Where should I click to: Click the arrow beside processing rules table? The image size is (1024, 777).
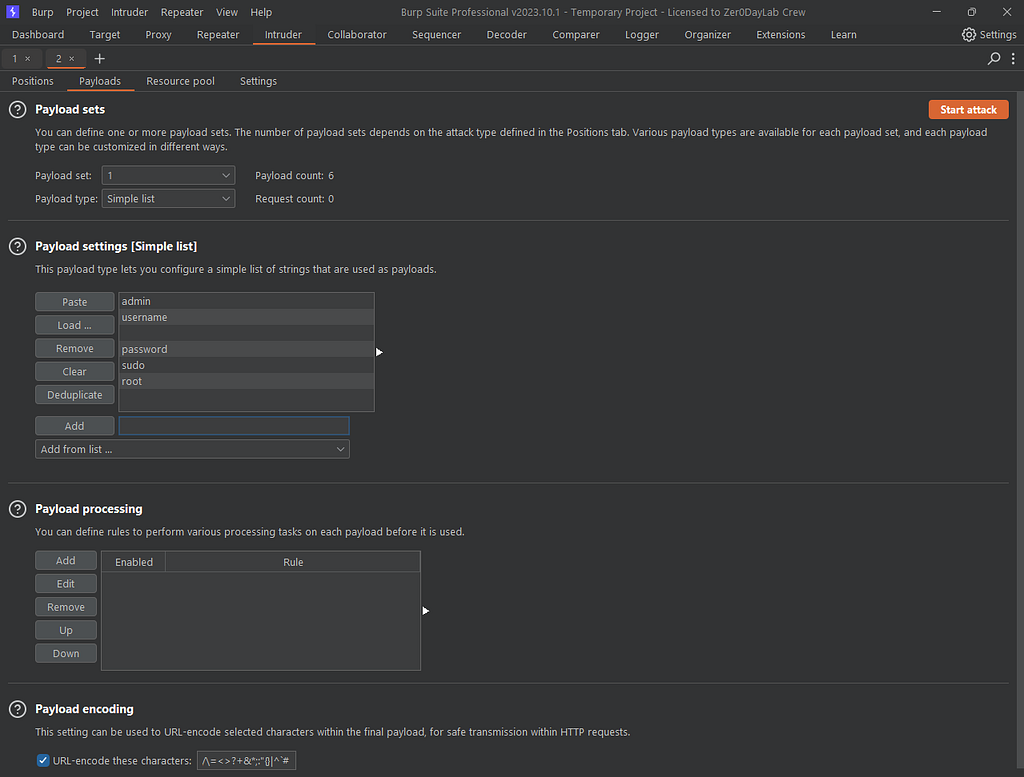tap(426, 611)
